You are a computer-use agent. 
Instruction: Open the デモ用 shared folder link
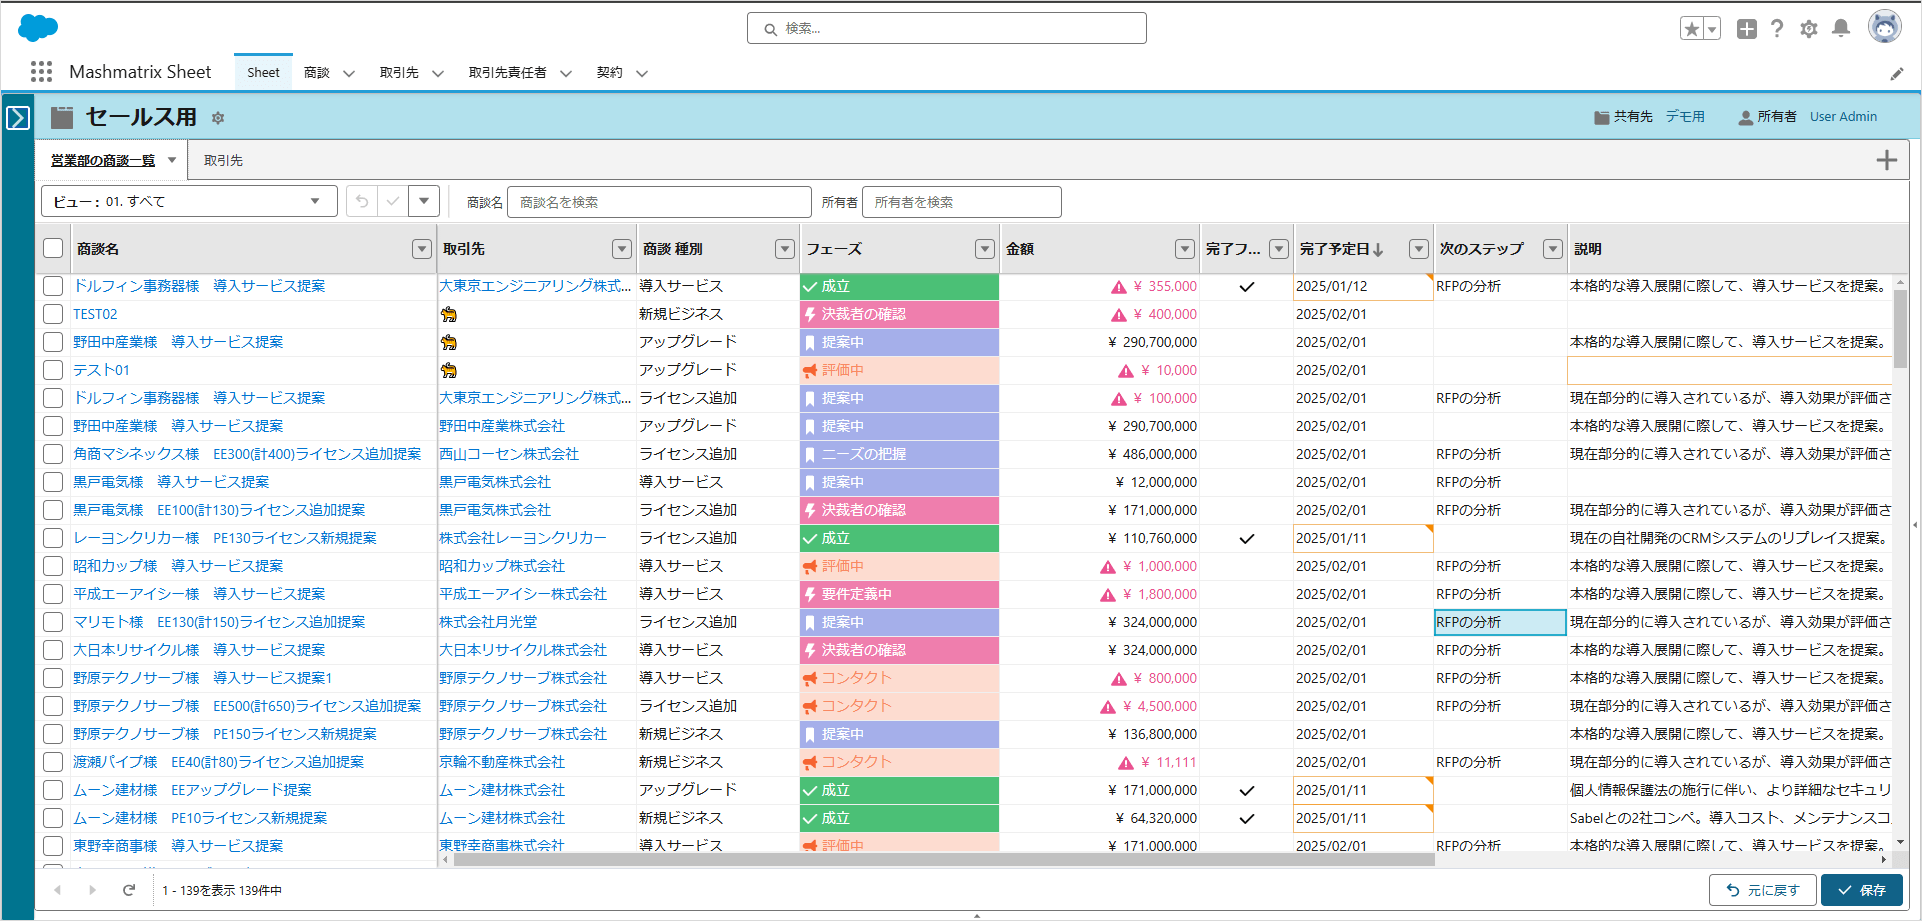(x=1685, y=117)
